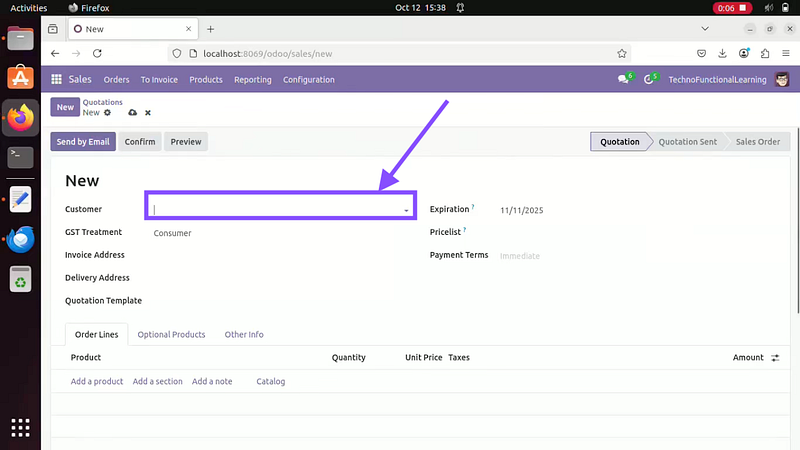Save the record with the cloud icon
Viewport: 800px width, 450px height.
[132, 113]
